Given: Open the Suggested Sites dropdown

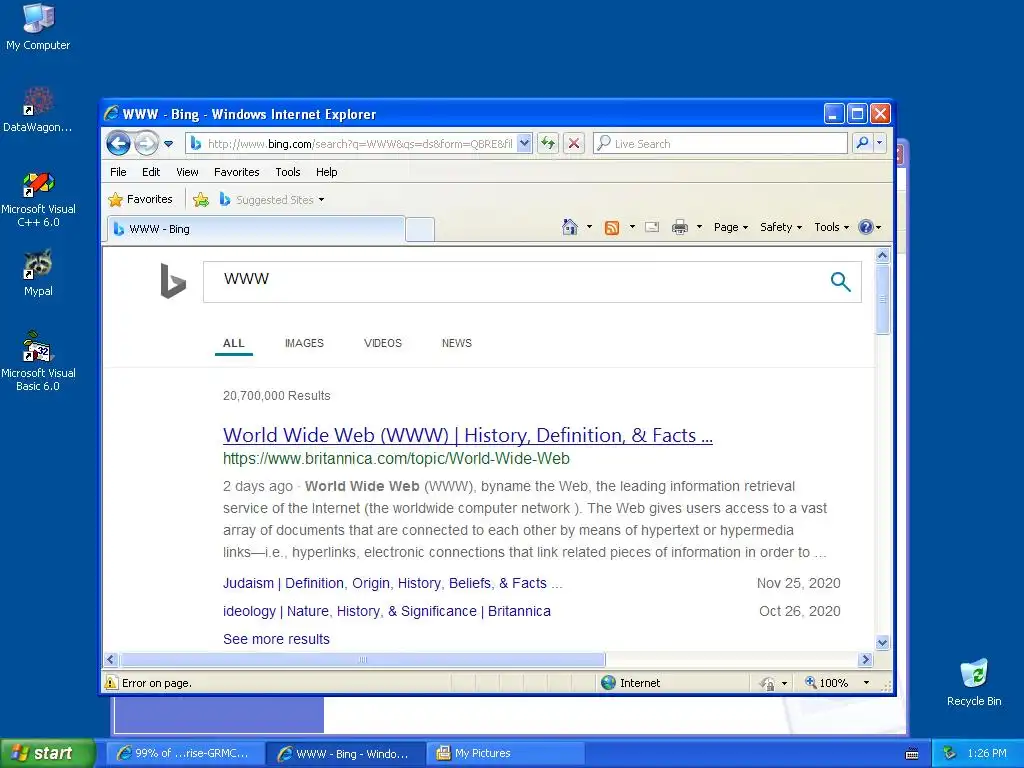Looking at the screenshot, I should pyautogui.click(x=272, y=200).
